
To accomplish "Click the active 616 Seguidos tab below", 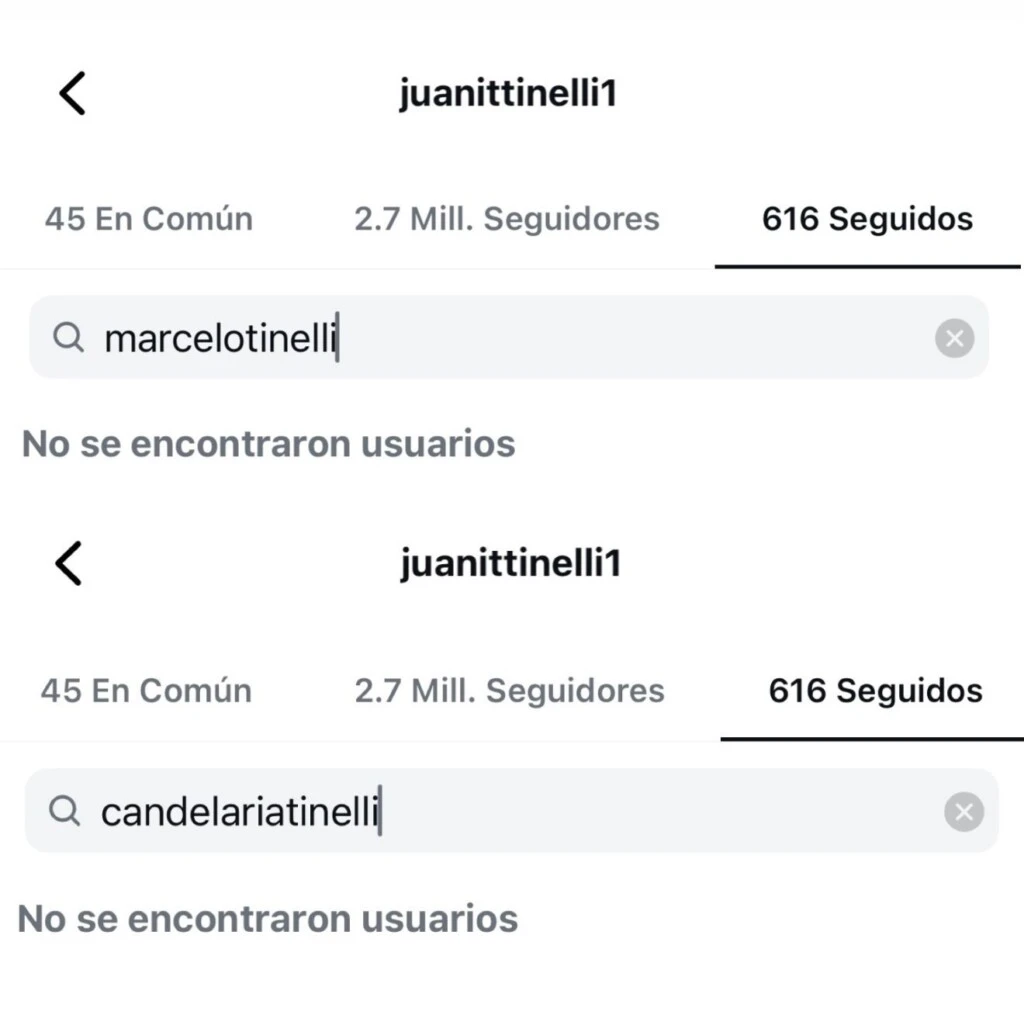I will point(874,690).
